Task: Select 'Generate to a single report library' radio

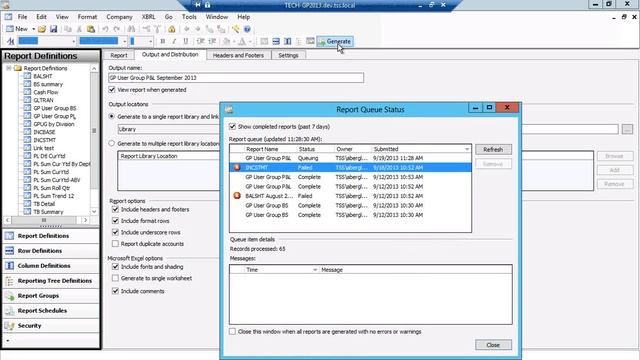Action: [x=111, y=116]
